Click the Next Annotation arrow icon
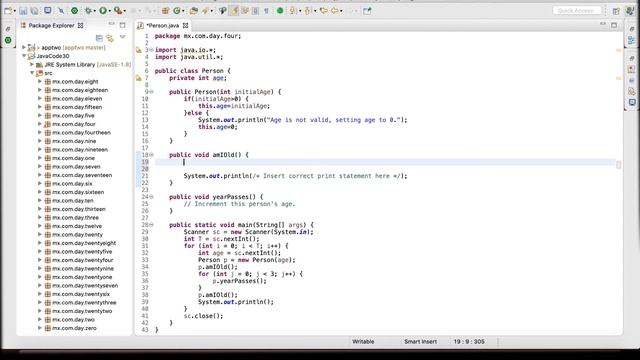 pyautogui.click(x=292, y=11)
